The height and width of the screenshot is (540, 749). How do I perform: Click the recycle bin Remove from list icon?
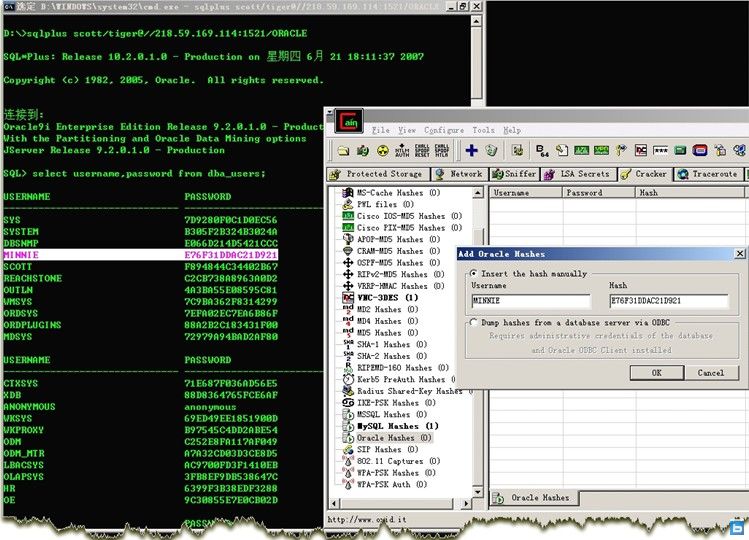(491, 151)
